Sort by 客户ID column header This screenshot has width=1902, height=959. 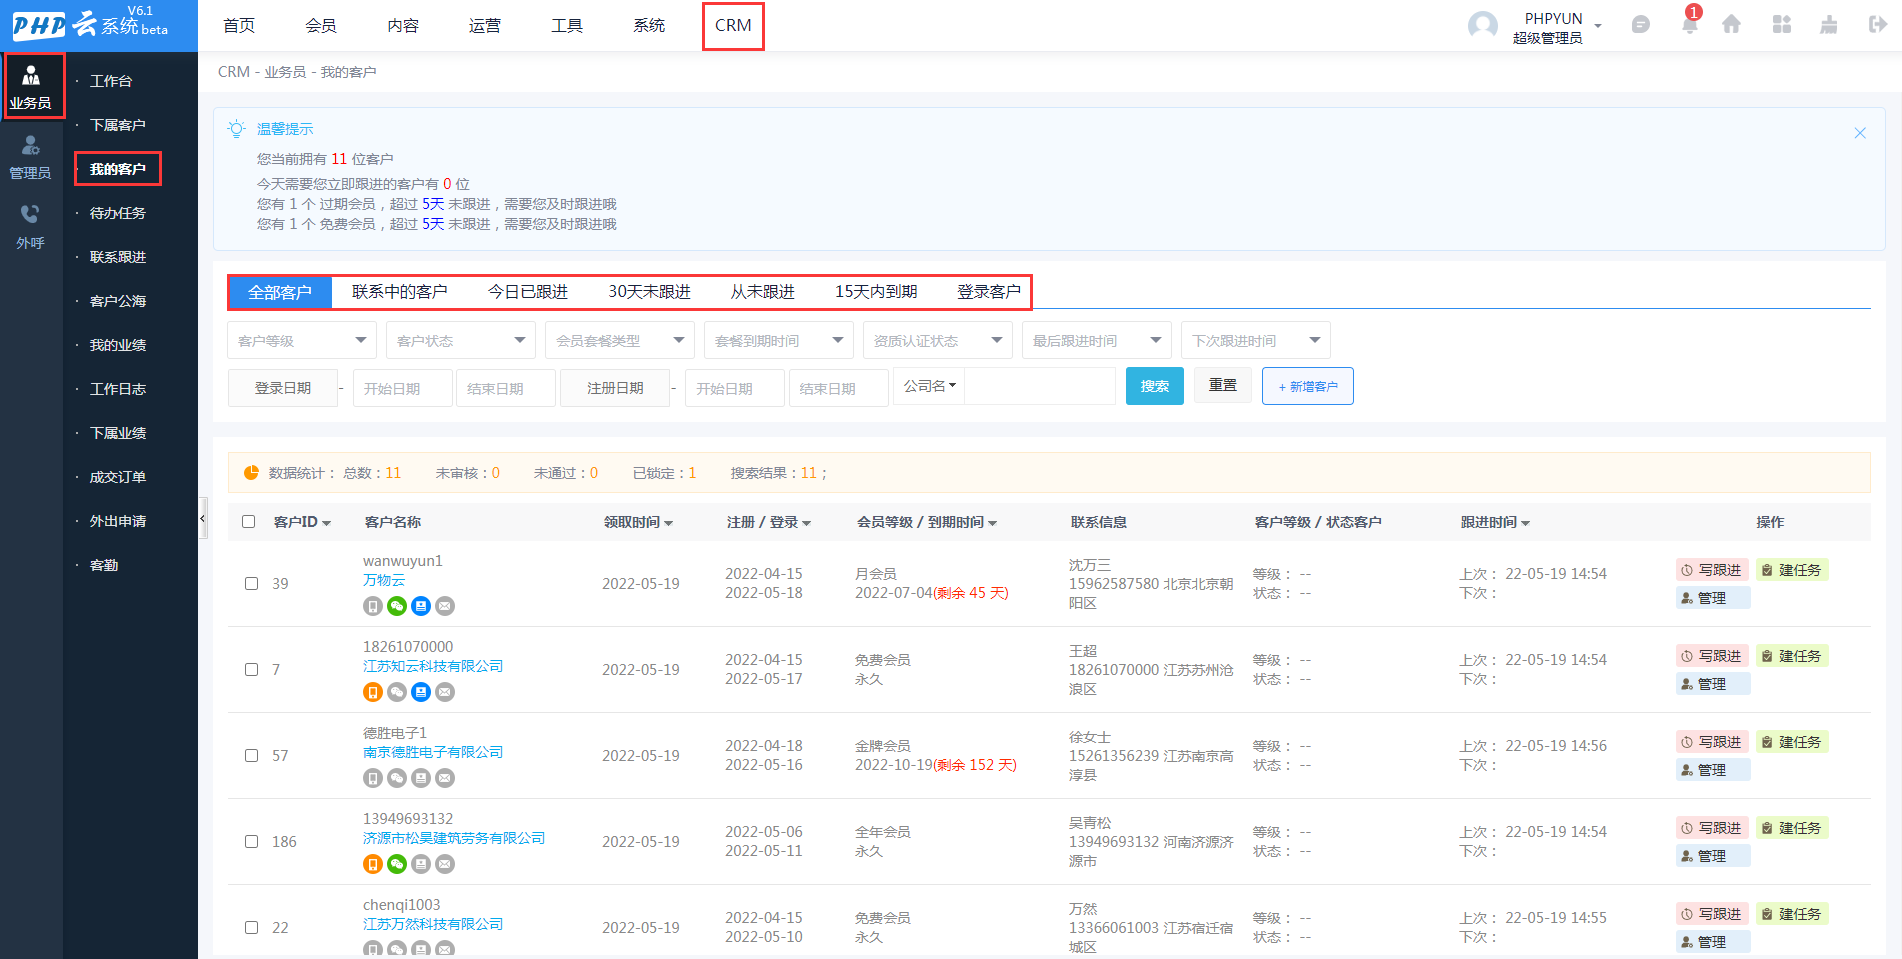302,522
